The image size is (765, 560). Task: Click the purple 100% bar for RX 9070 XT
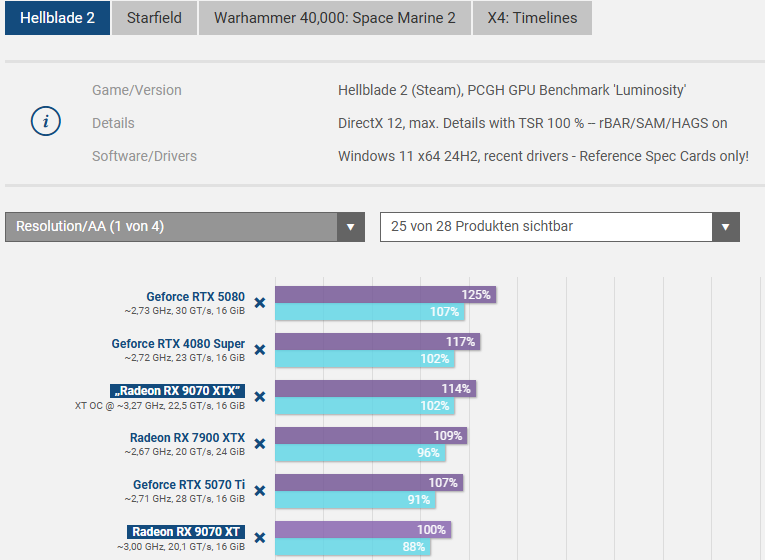click(363, 530)
